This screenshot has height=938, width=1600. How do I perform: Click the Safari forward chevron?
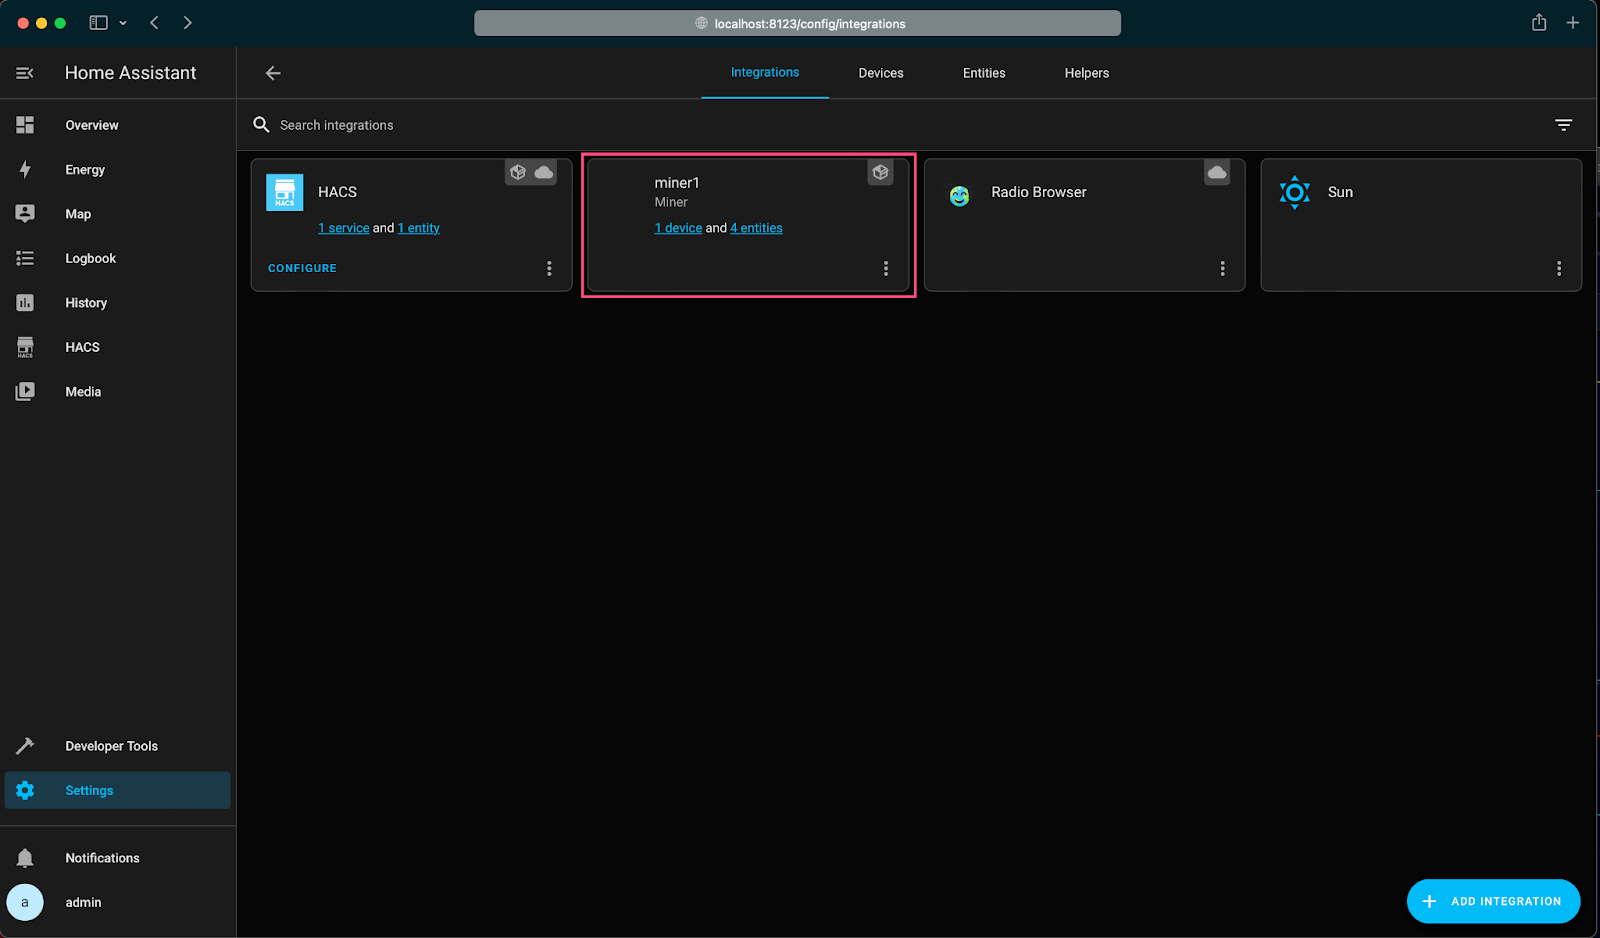point(187,23)
